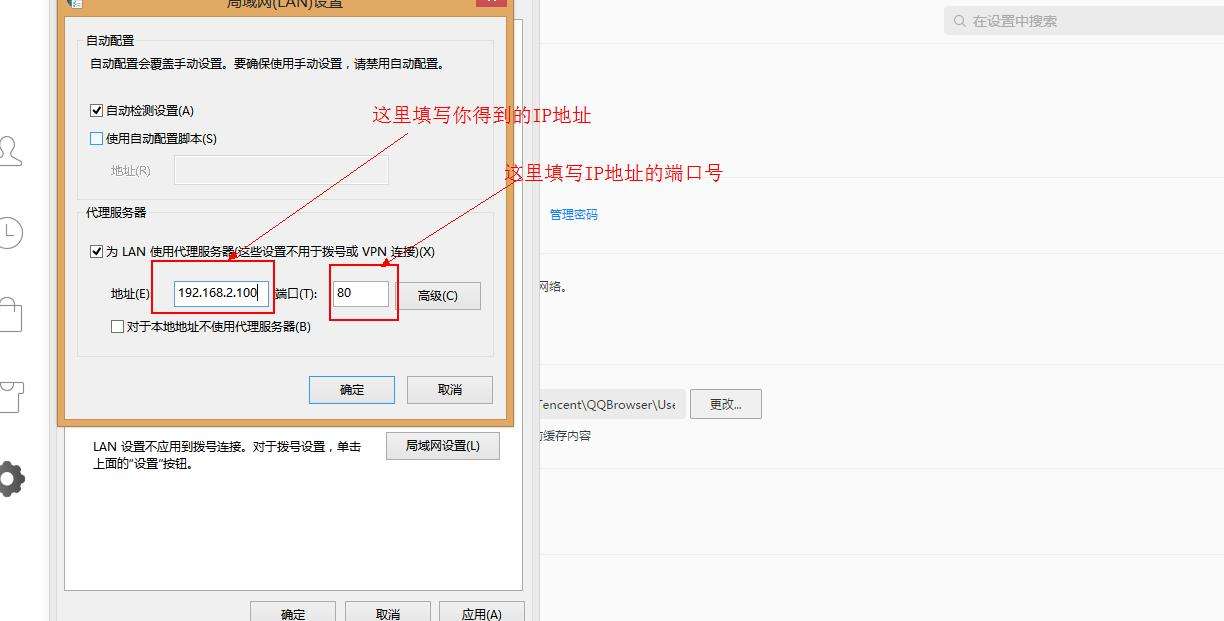Click the 管理密码 link
The height and width of the screenshot is (621, 1224).
[574, 215]
